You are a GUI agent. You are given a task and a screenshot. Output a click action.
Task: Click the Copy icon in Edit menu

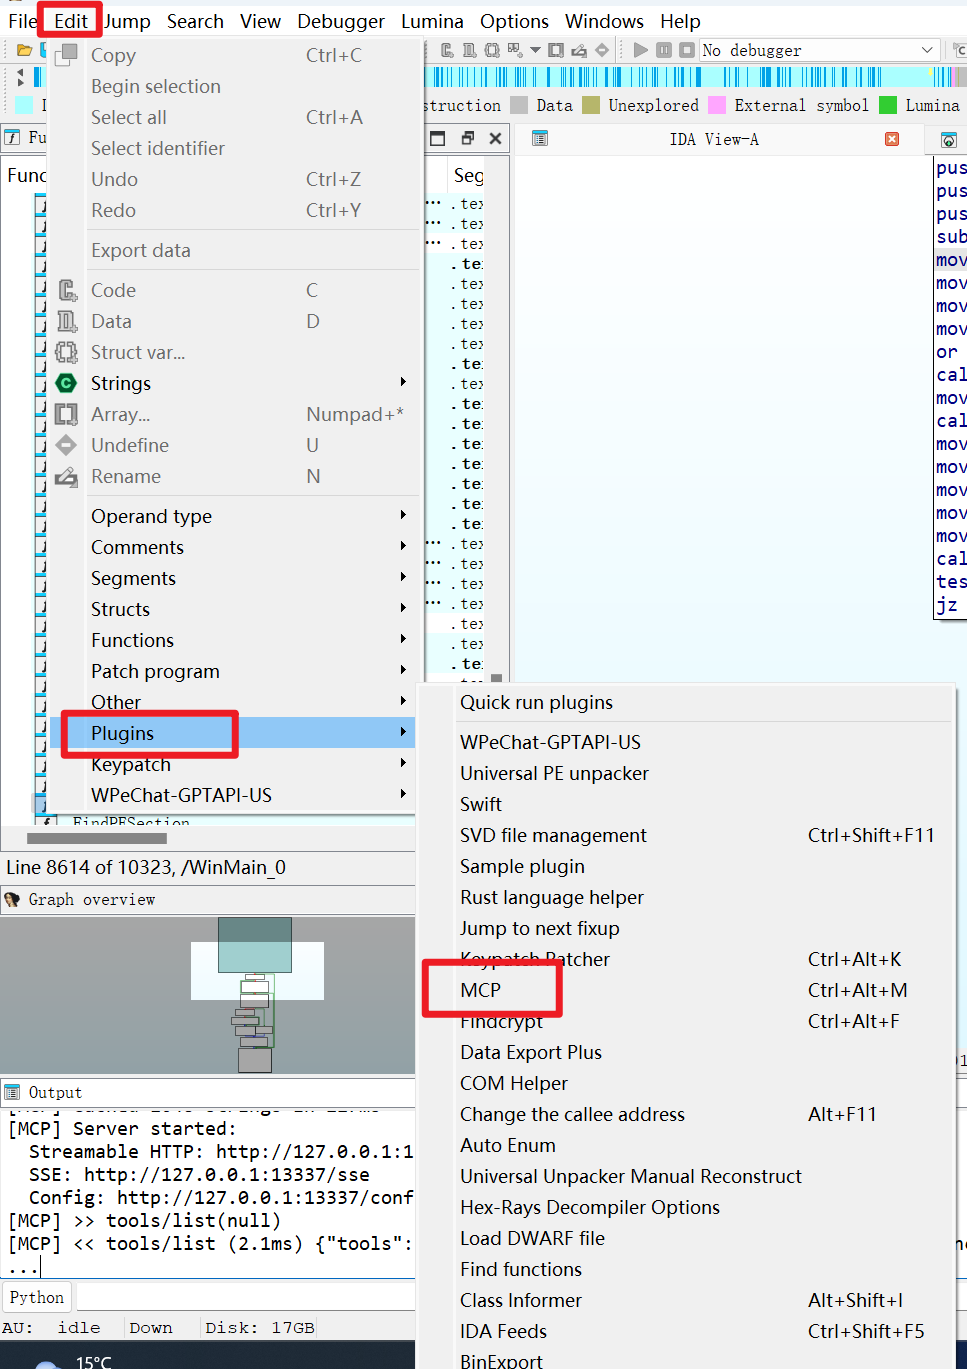pos(66,55)
